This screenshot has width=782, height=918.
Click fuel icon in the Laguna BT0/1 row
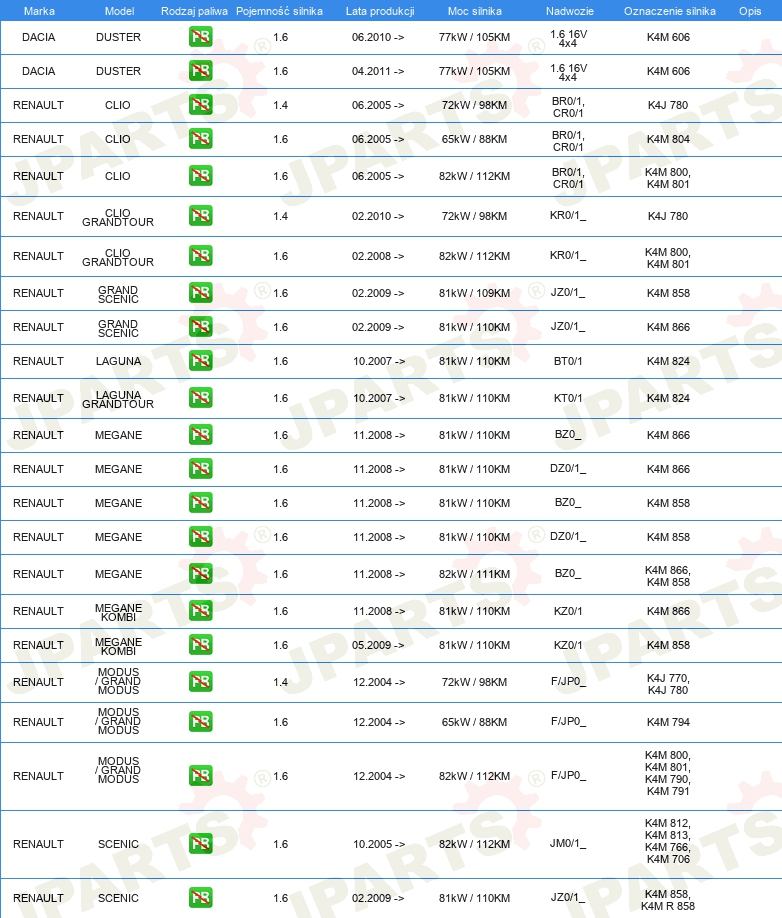tap(201, 361)
